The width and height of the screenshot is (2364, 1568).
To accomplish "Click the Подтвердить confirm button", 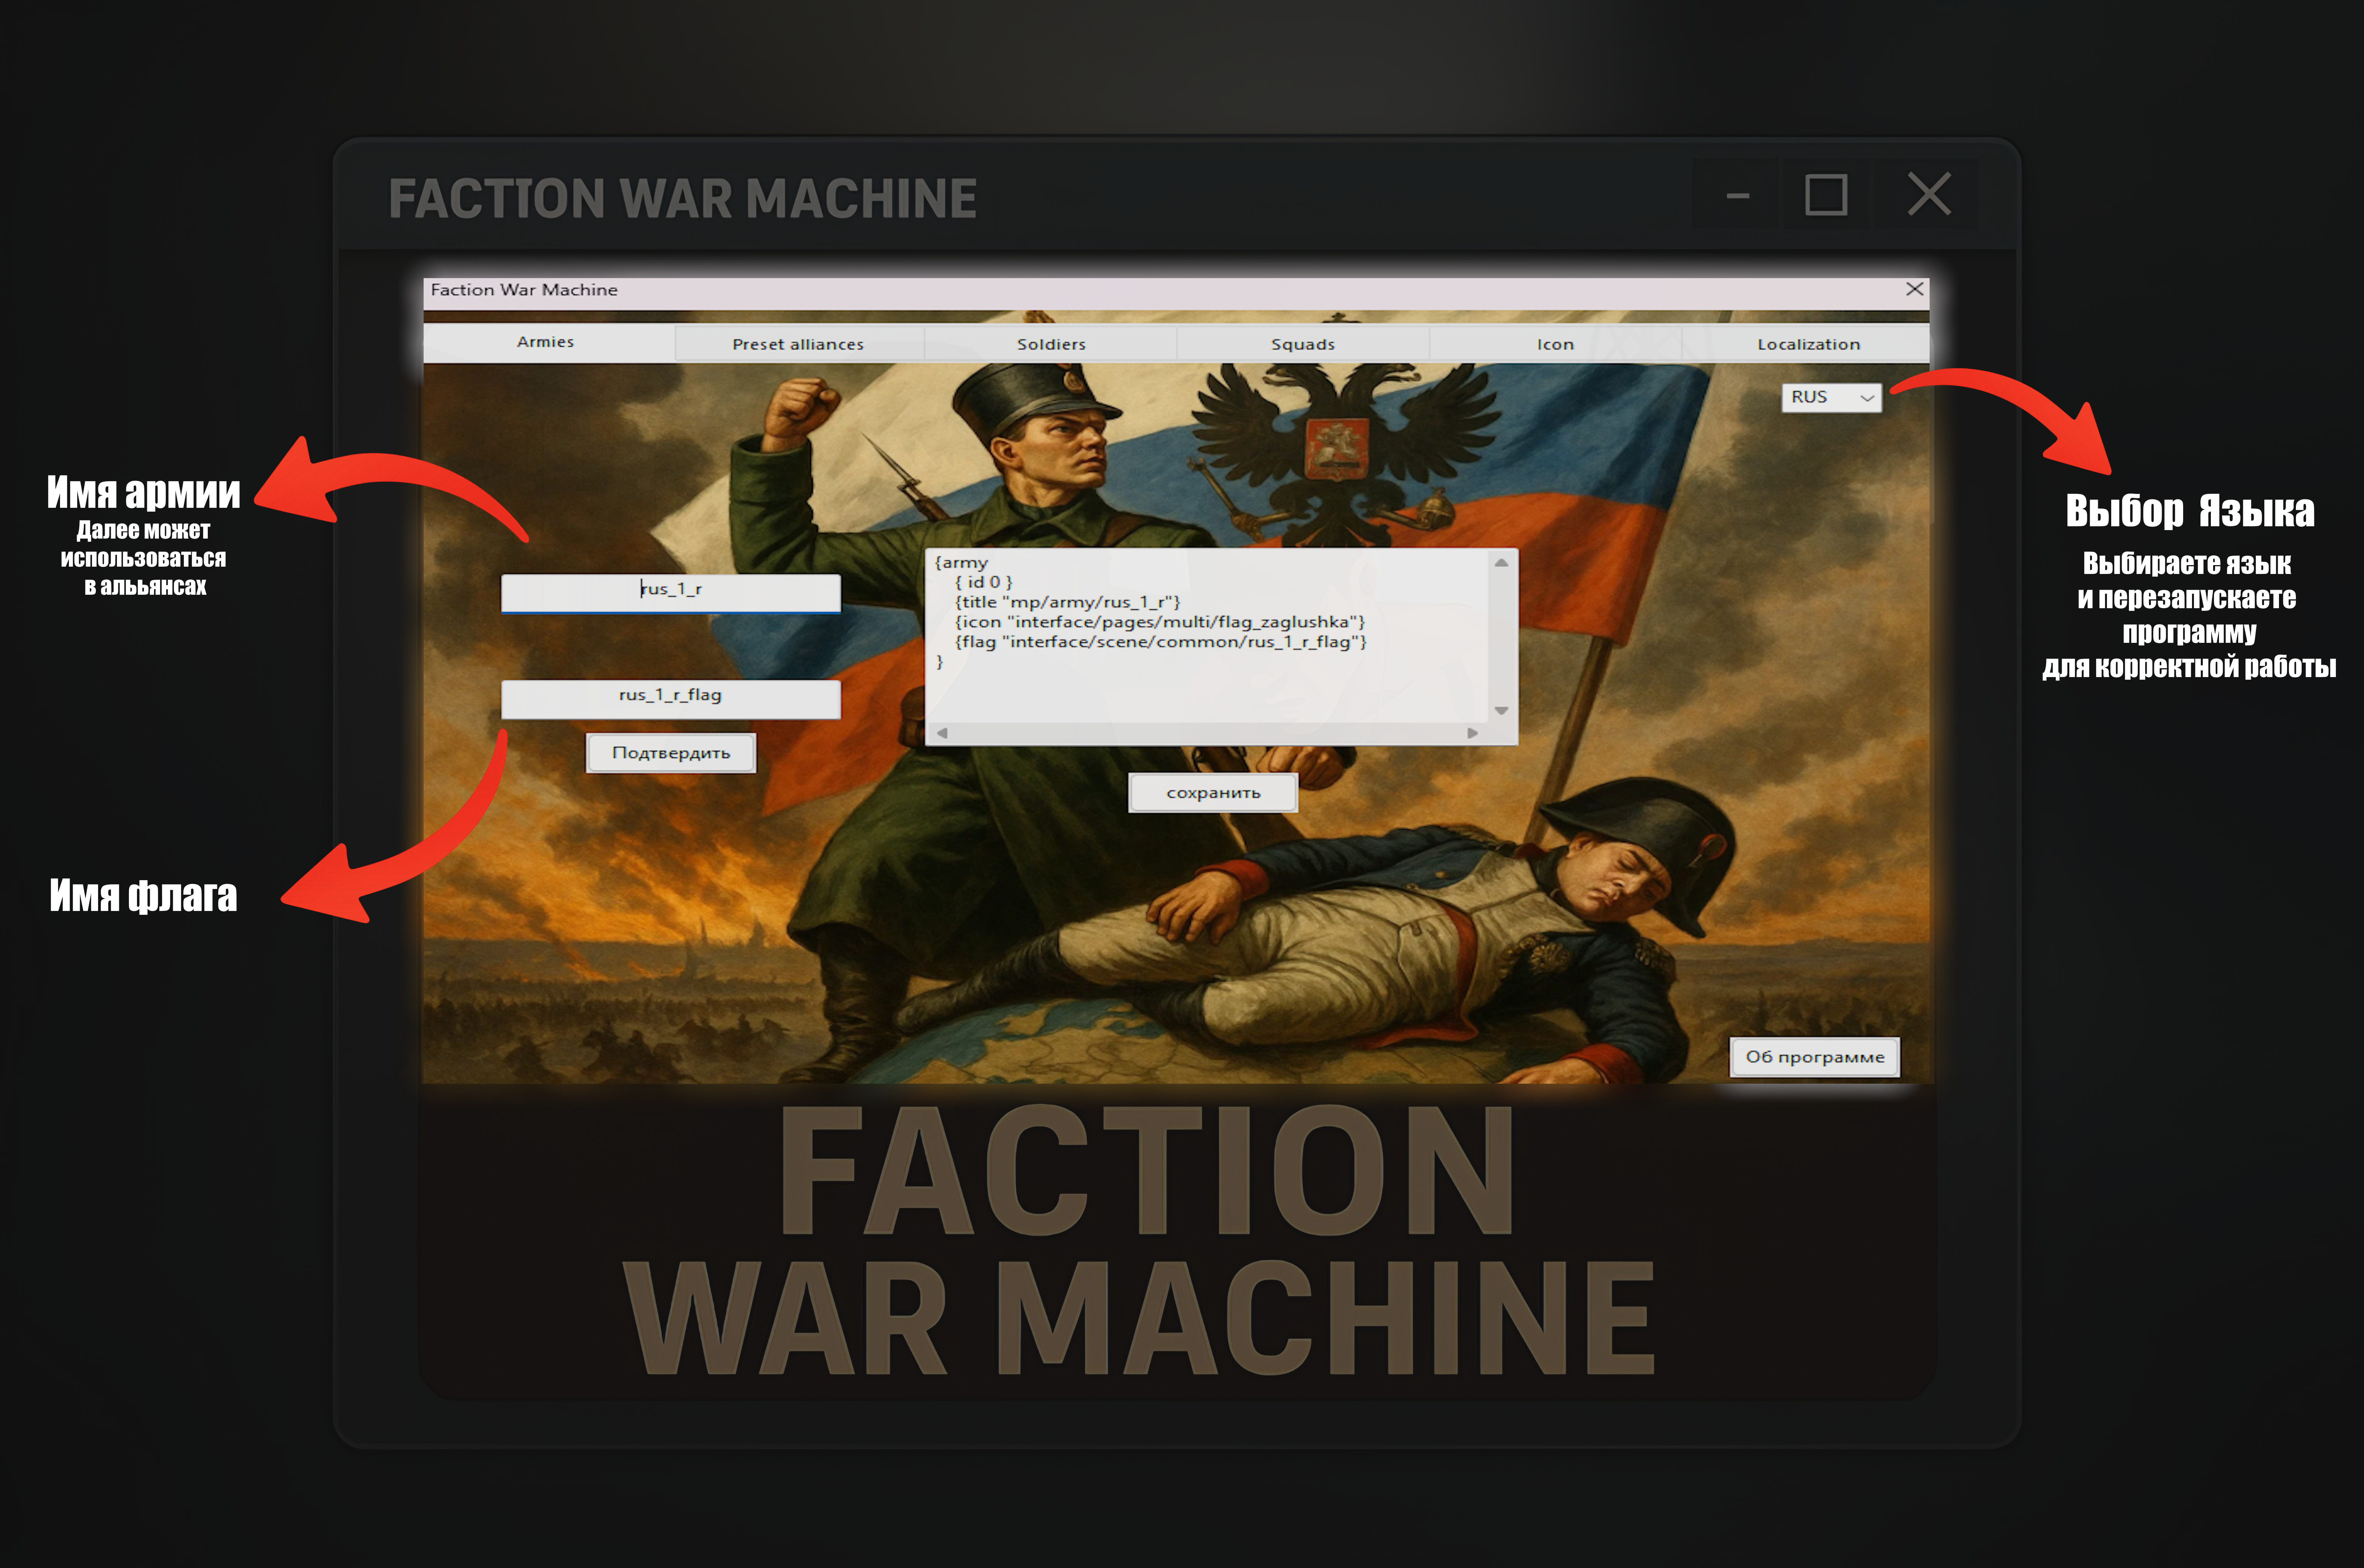I will tap(671, 753).
